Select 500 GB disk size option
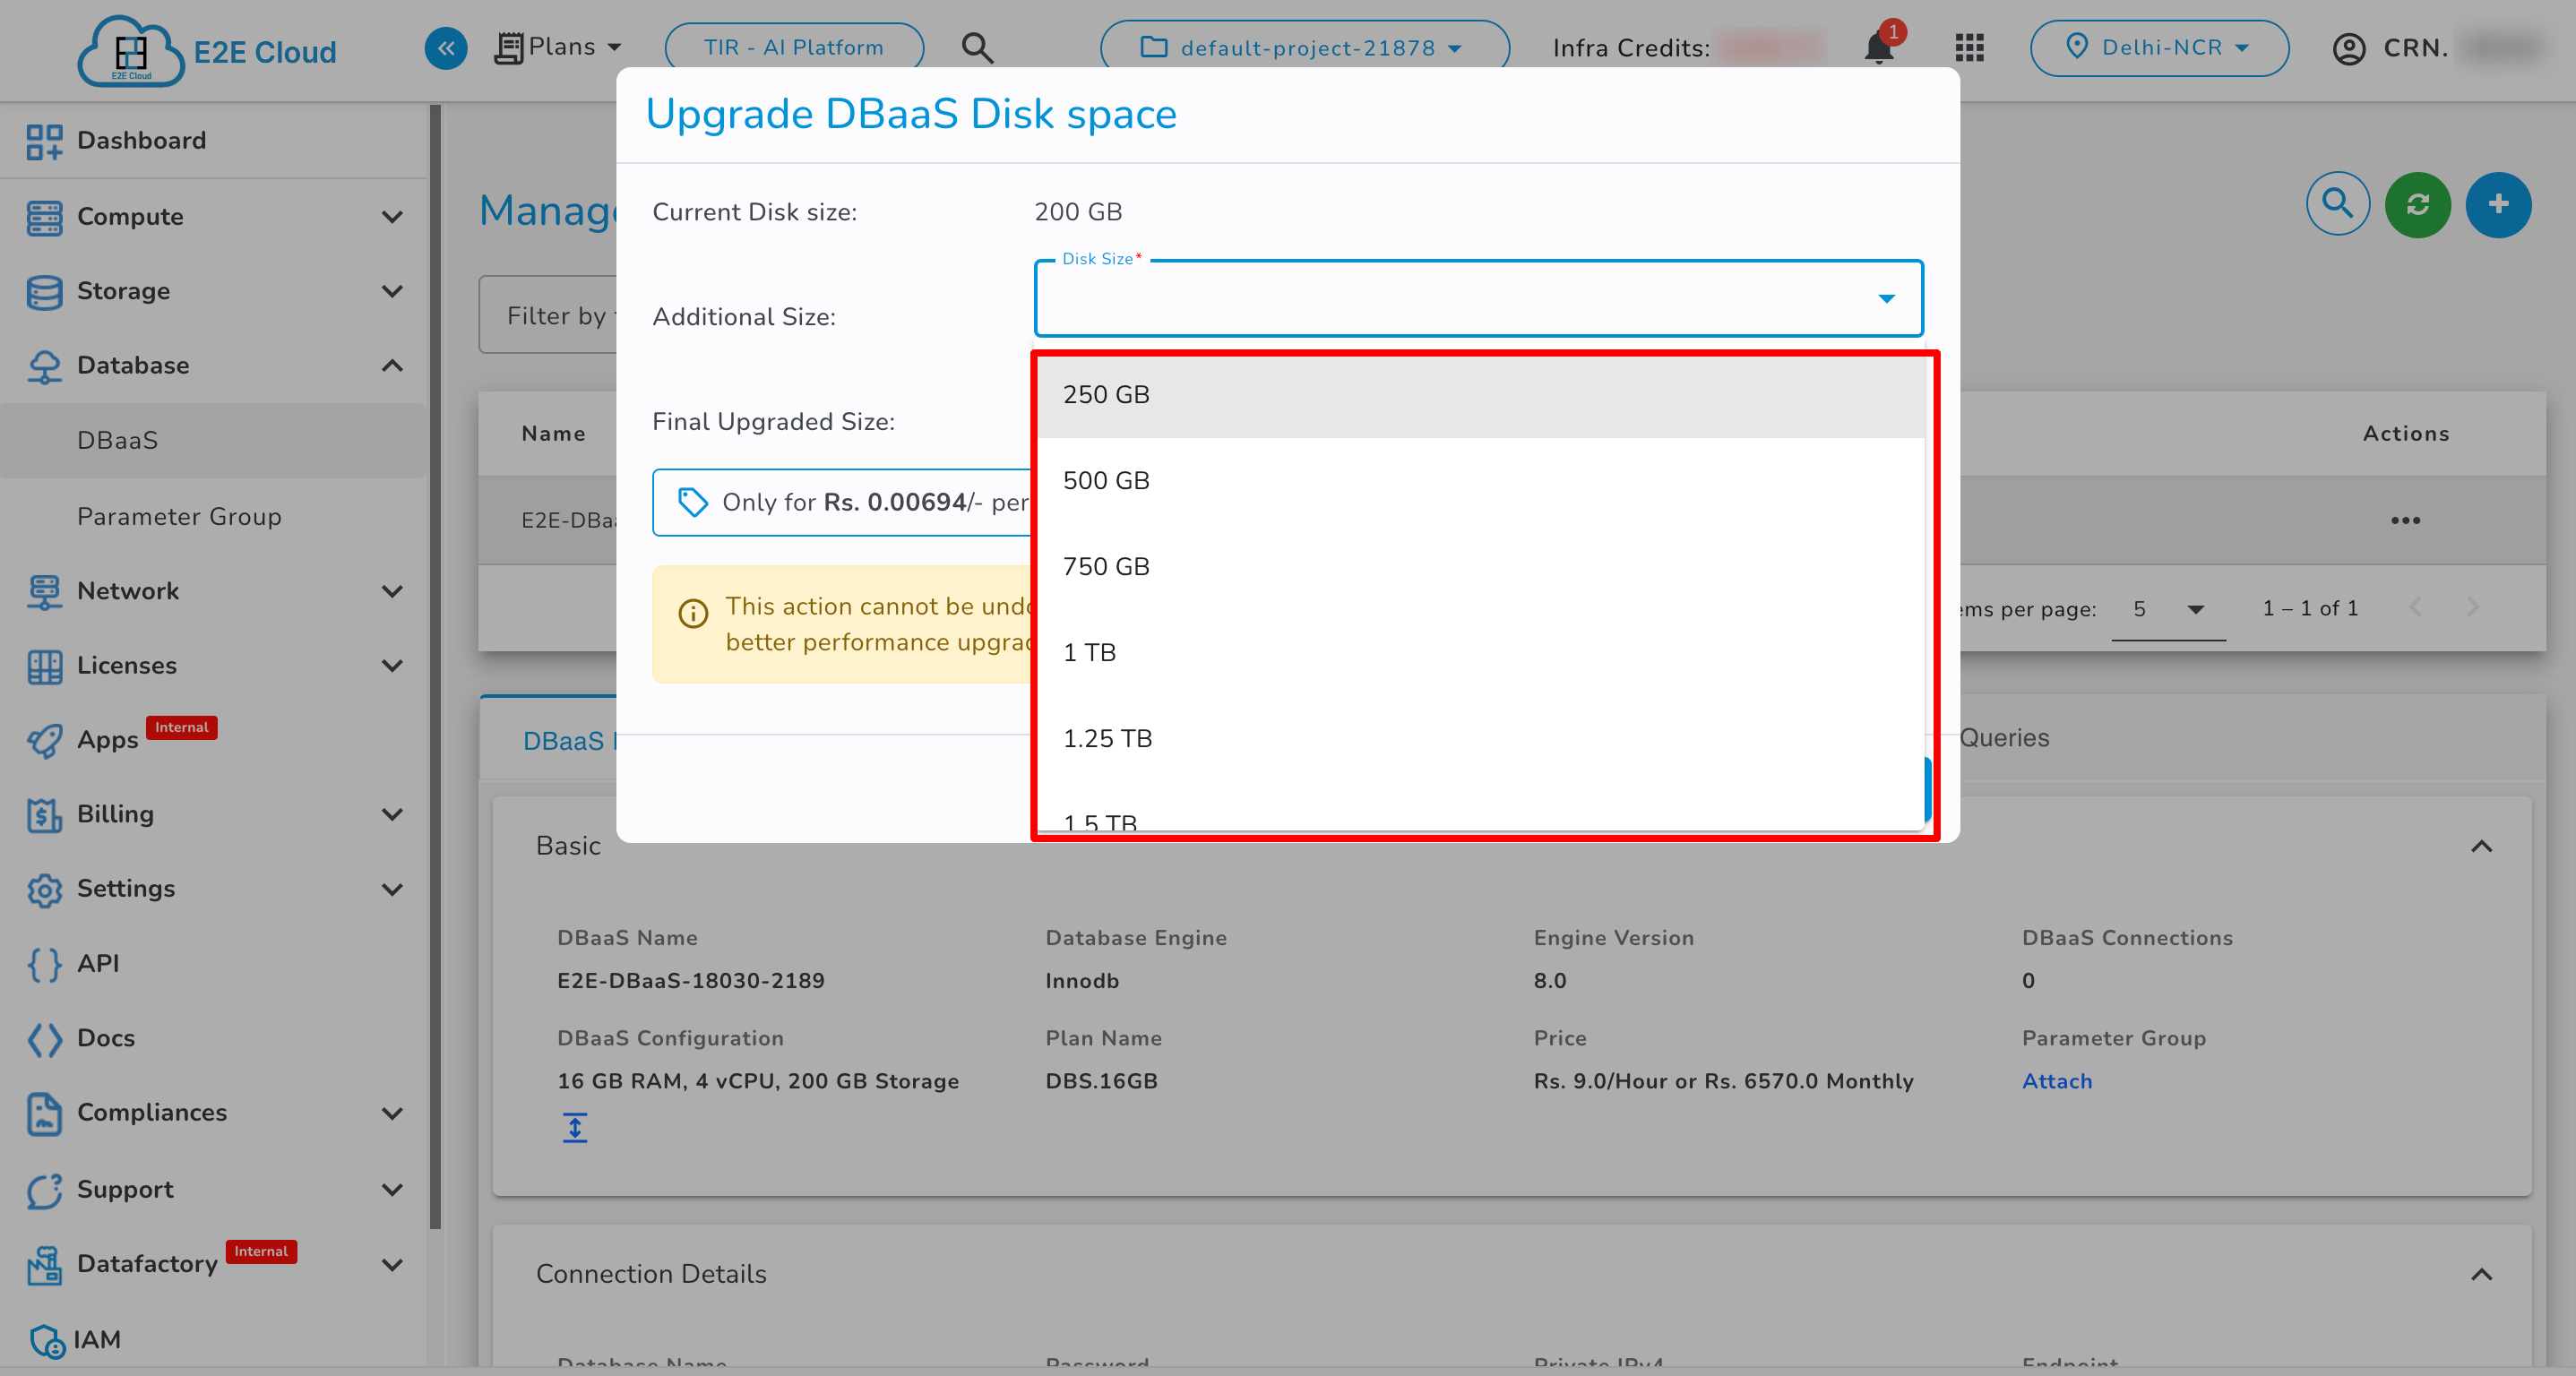 1481,481
